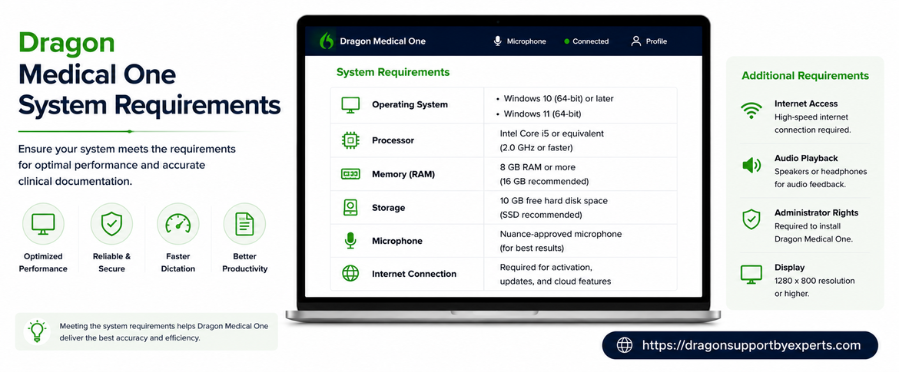Click the green Connected status dot

tap(566, 41)
